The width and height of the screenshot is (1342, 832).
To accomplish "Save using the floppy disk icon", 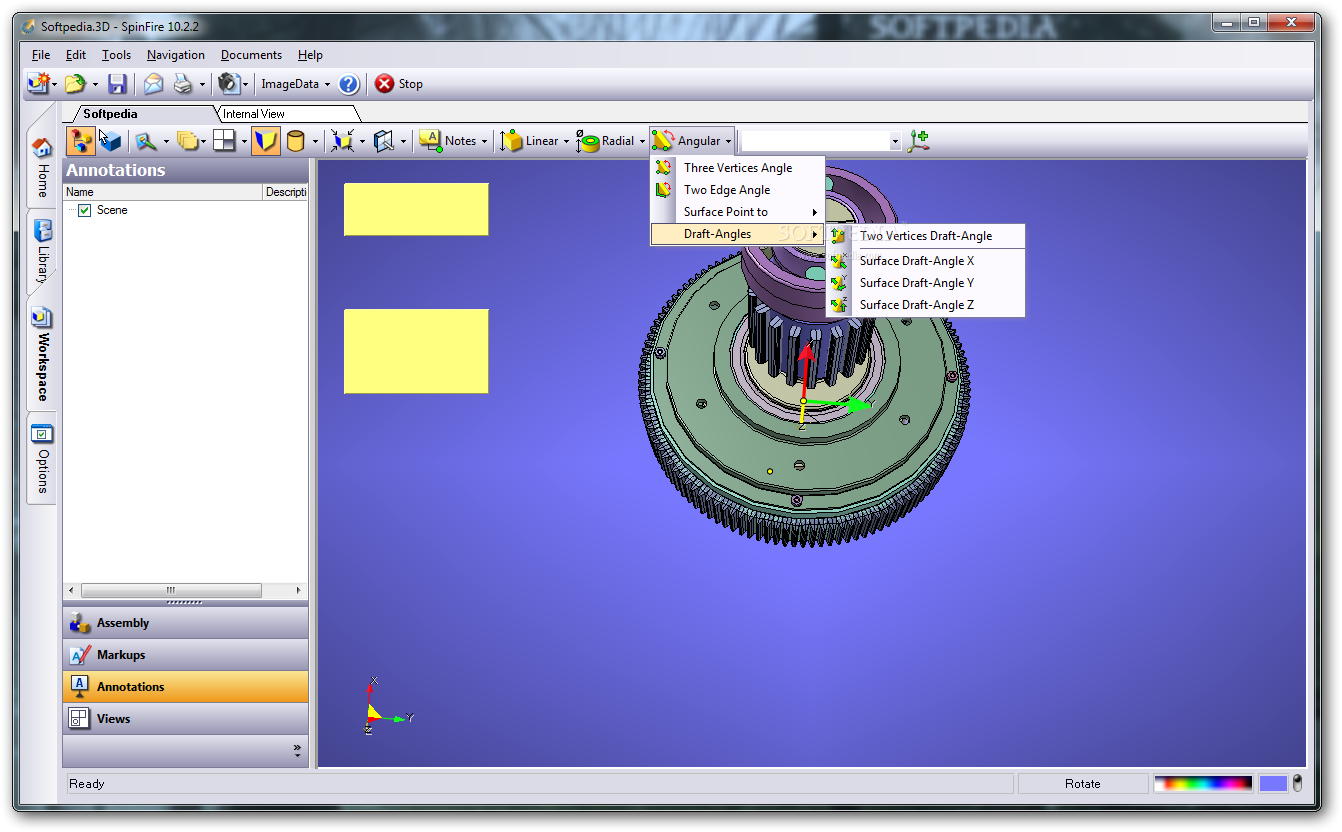I will coord(117,84).
